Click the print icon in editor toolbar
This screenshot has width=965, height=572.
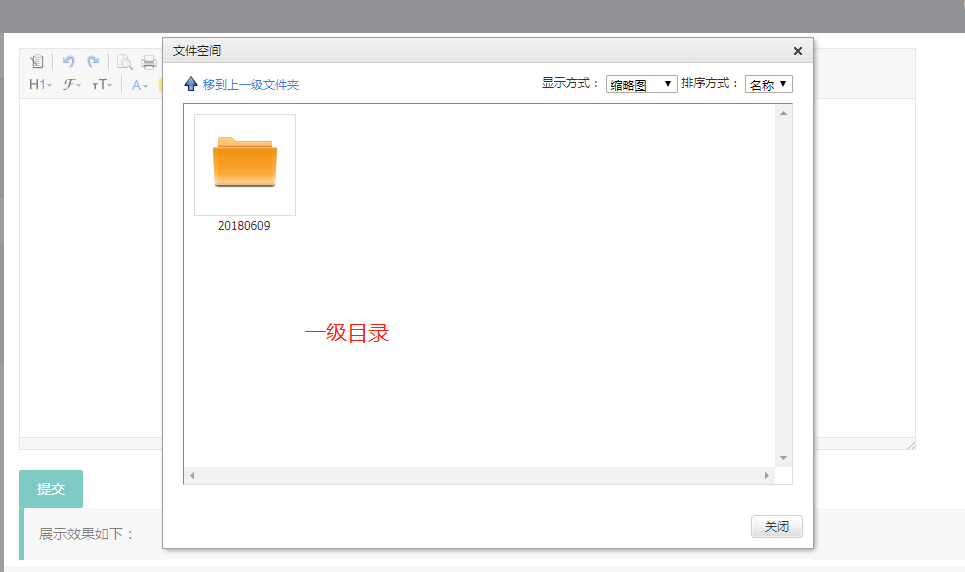pos(149,62)
